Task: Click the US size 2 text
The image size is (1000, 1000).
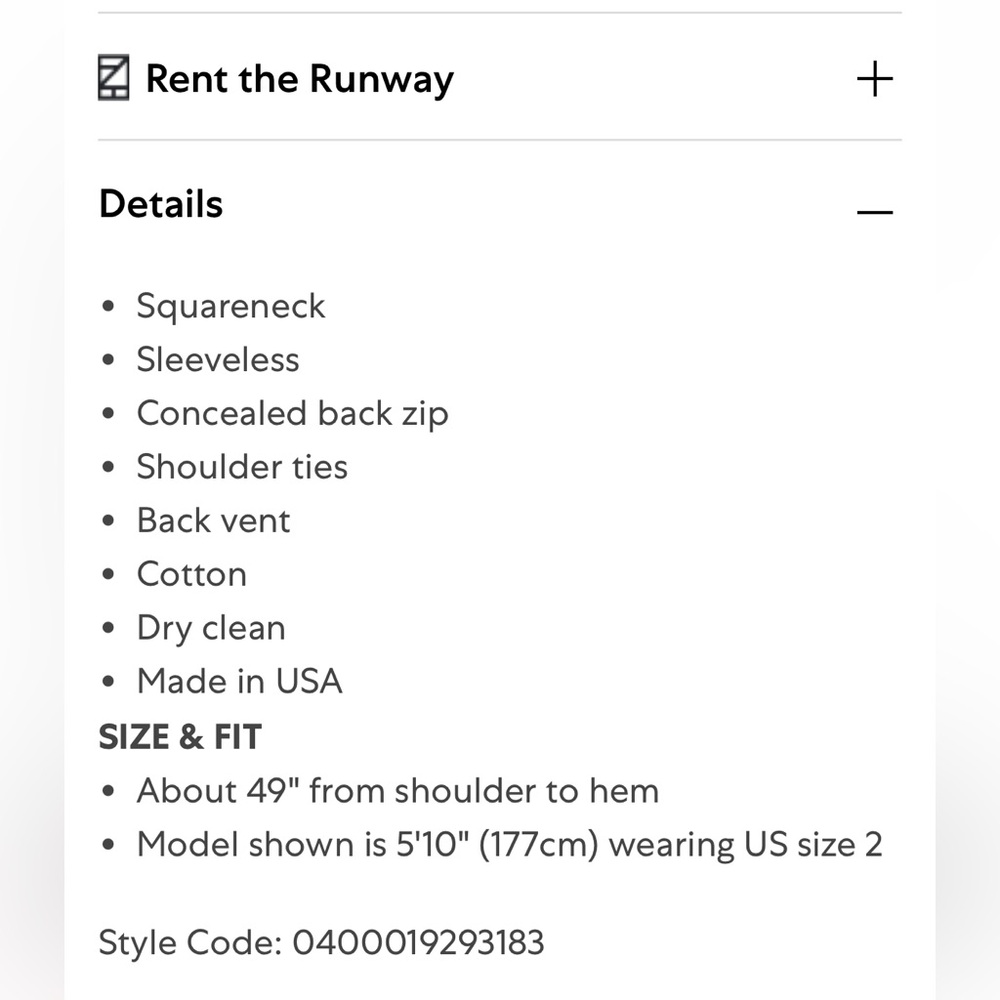Action: (x=812, y=845)
